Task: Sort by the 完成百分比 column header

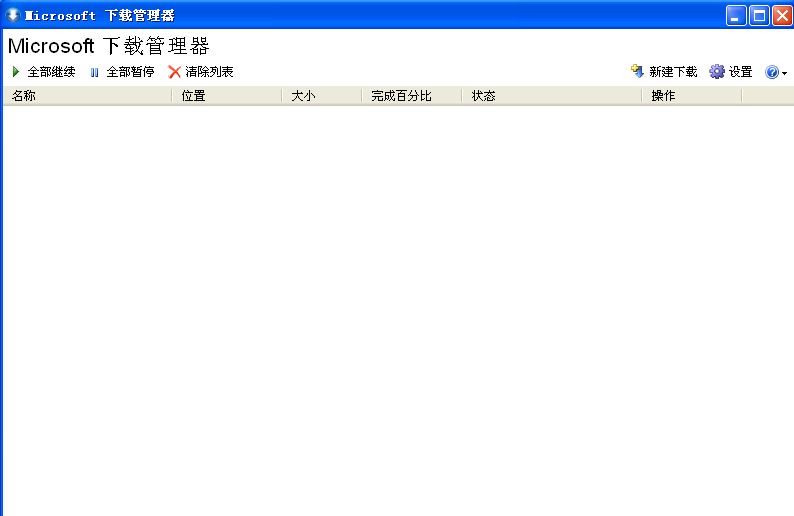Action: (412, 96)
